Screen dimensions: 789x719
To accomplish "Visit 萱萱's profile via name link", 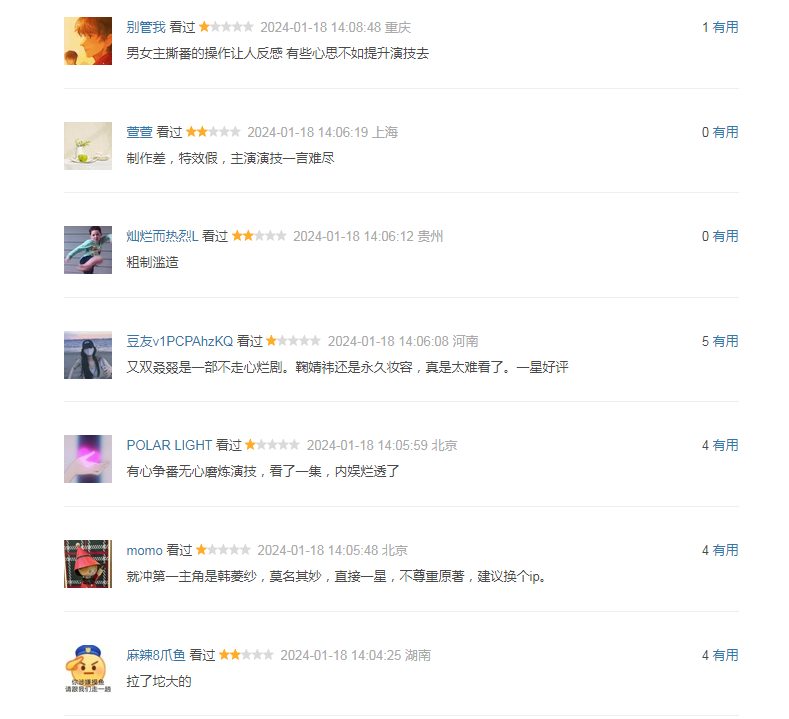I will click(139, 132).
